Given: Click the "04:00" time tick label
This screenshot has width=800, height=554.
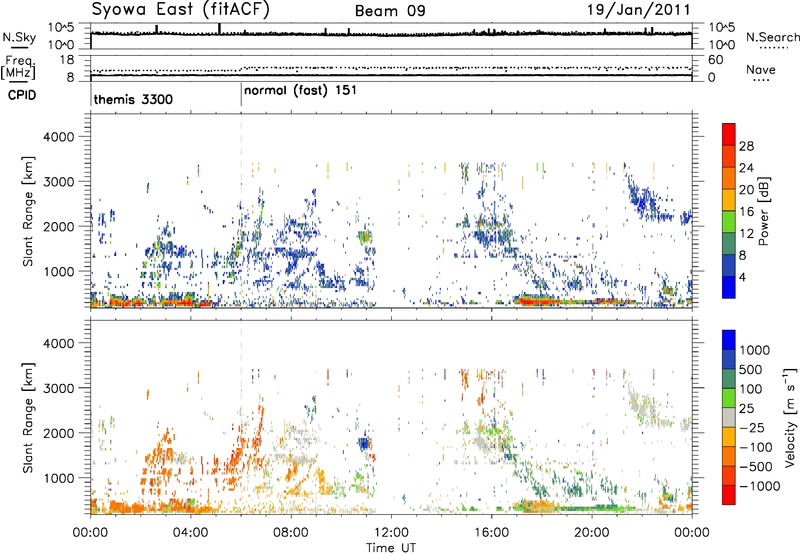Looking at the screenshot, I should tap(190, 533).
